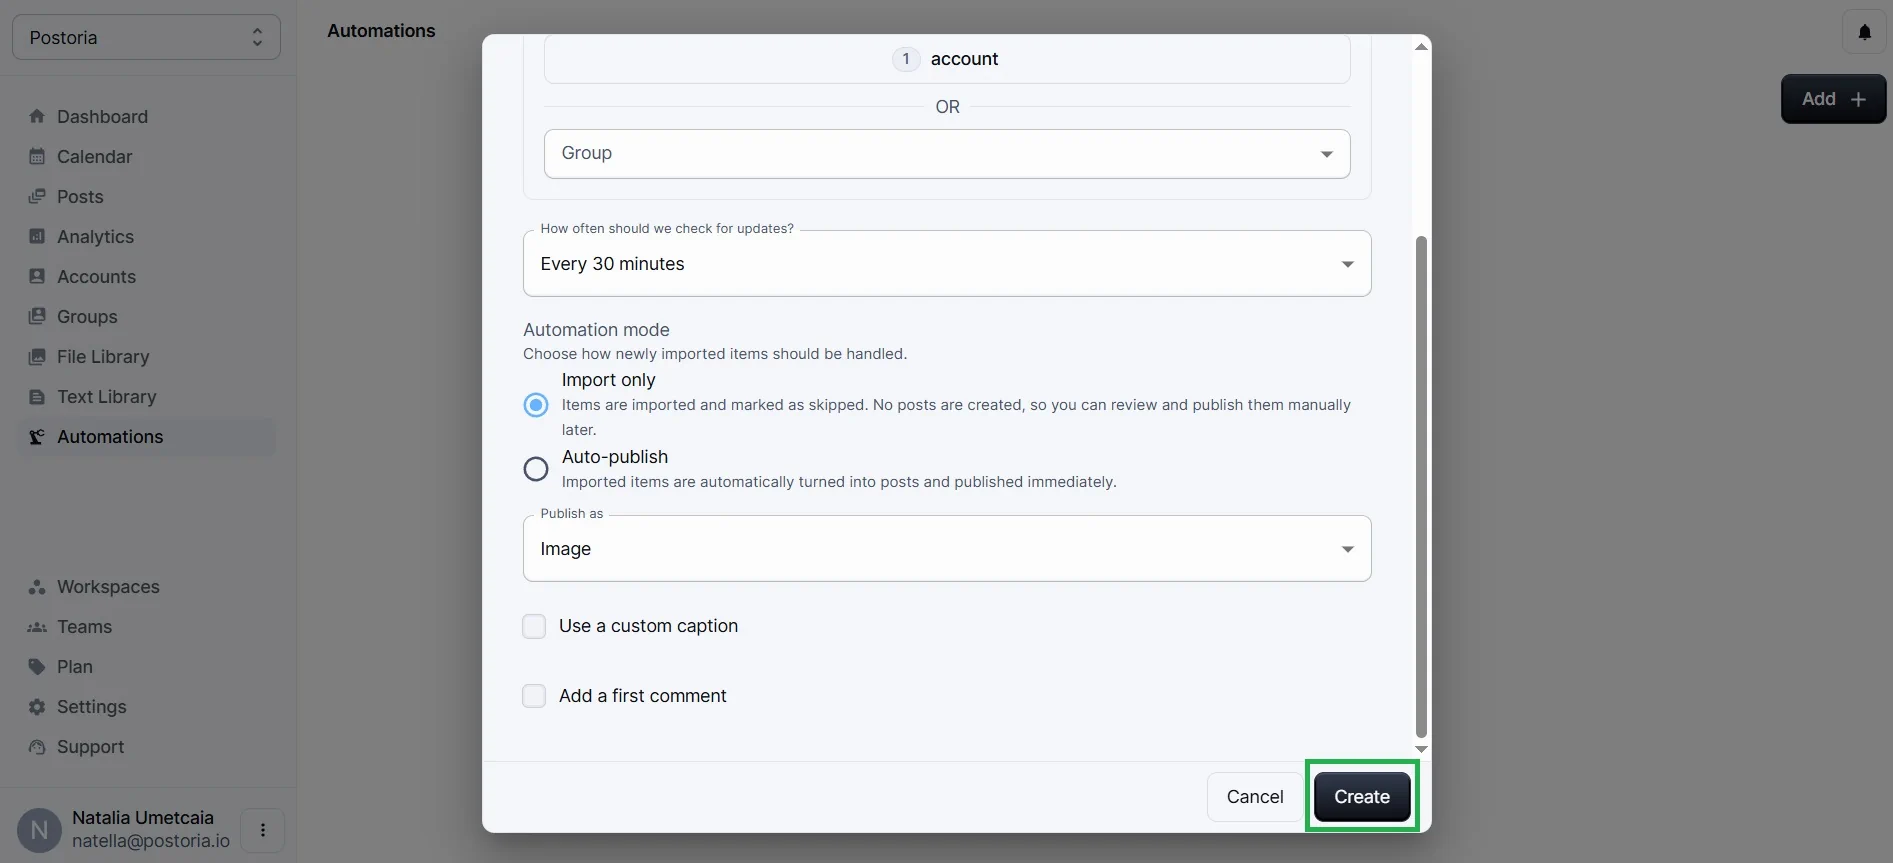The height and width of the screenshot is (863, 1893).
Task: Click the Groups icon in sidebar
Action: (37, 316)
